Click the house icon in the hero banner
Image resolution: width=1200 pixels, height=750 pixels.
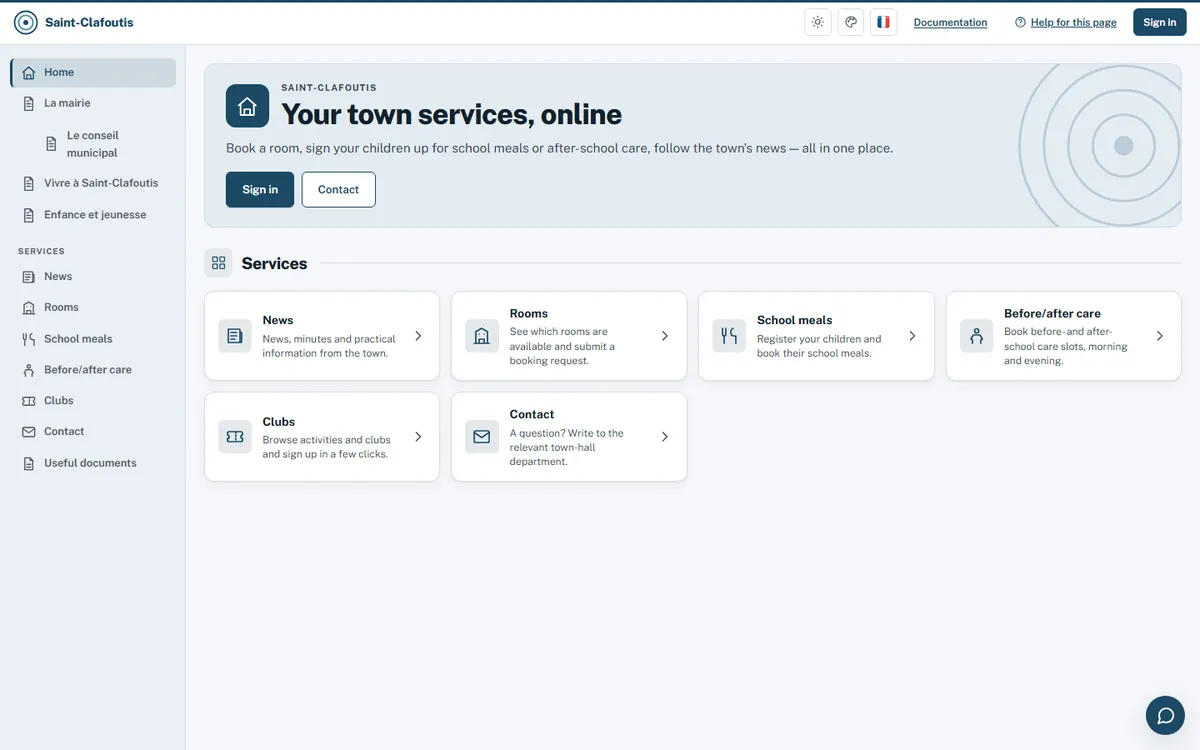pos(247,106)
